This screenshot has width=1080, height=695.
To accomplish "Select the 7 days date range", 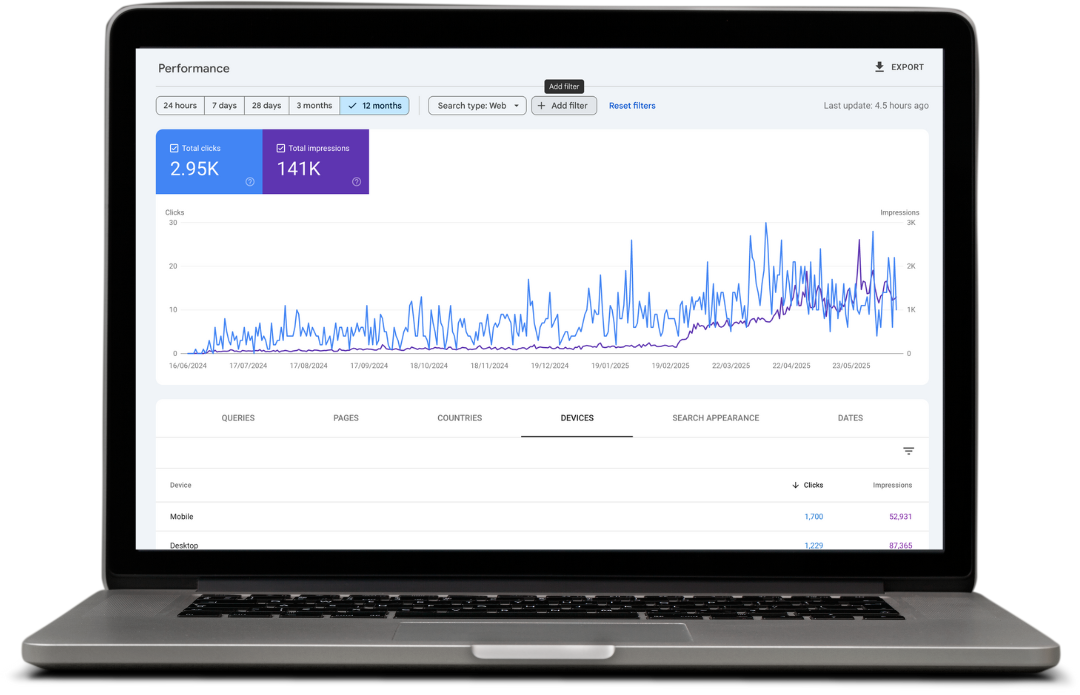I will point(224,106).
